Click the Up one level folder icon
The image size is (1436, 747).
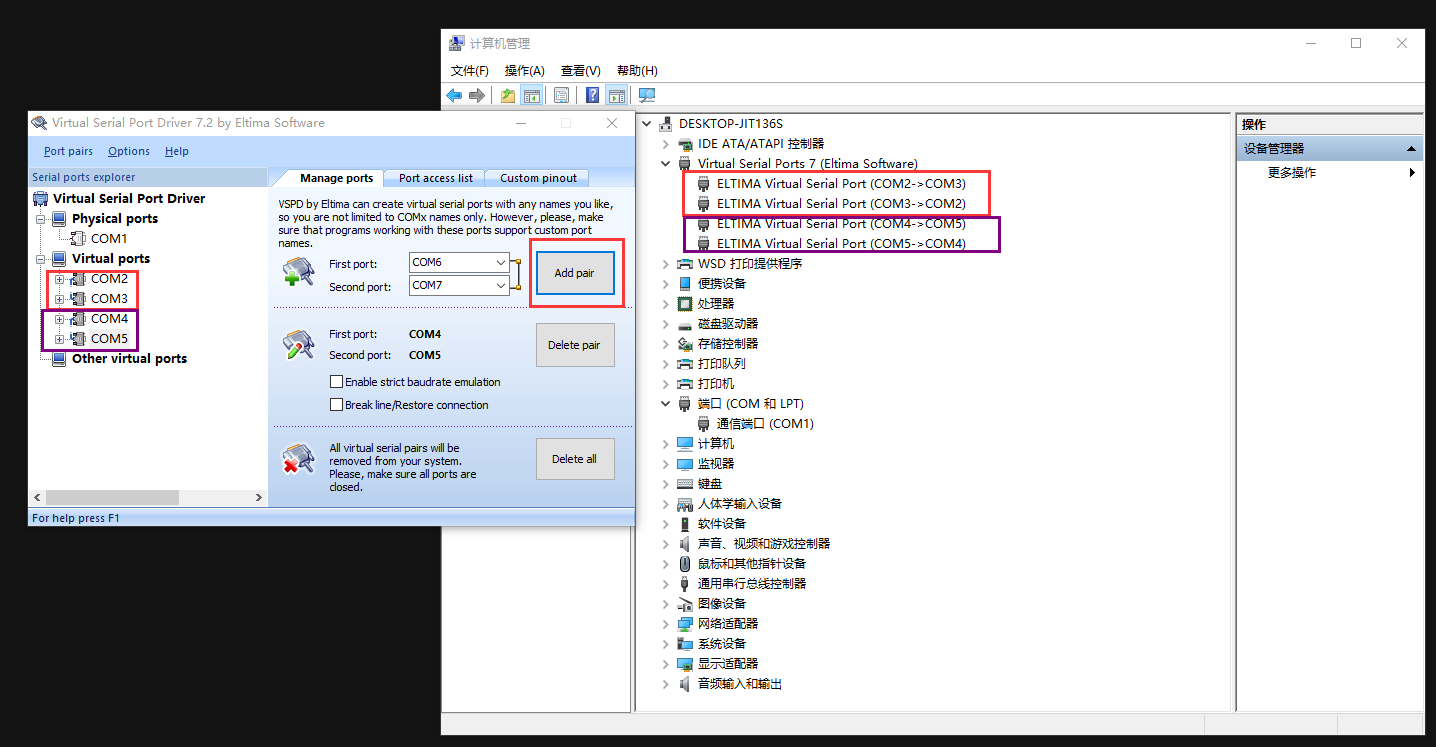click(x=508, y=96)
